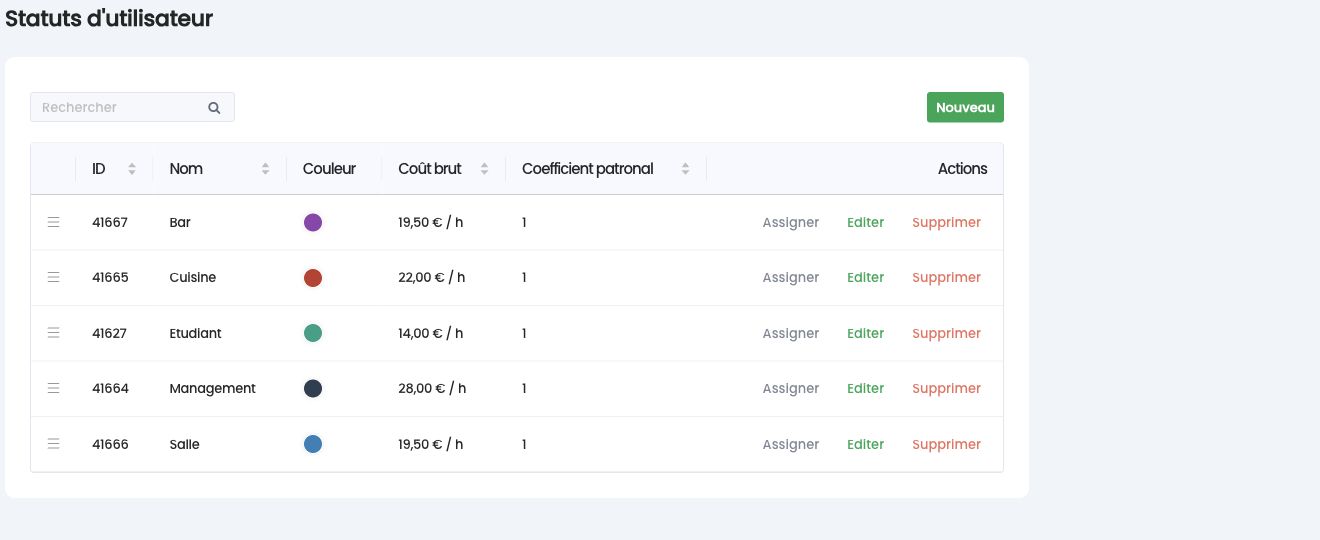Assign the Etudiant status
The width and height of the screenshot is (1320, 540).
[791, 333]
